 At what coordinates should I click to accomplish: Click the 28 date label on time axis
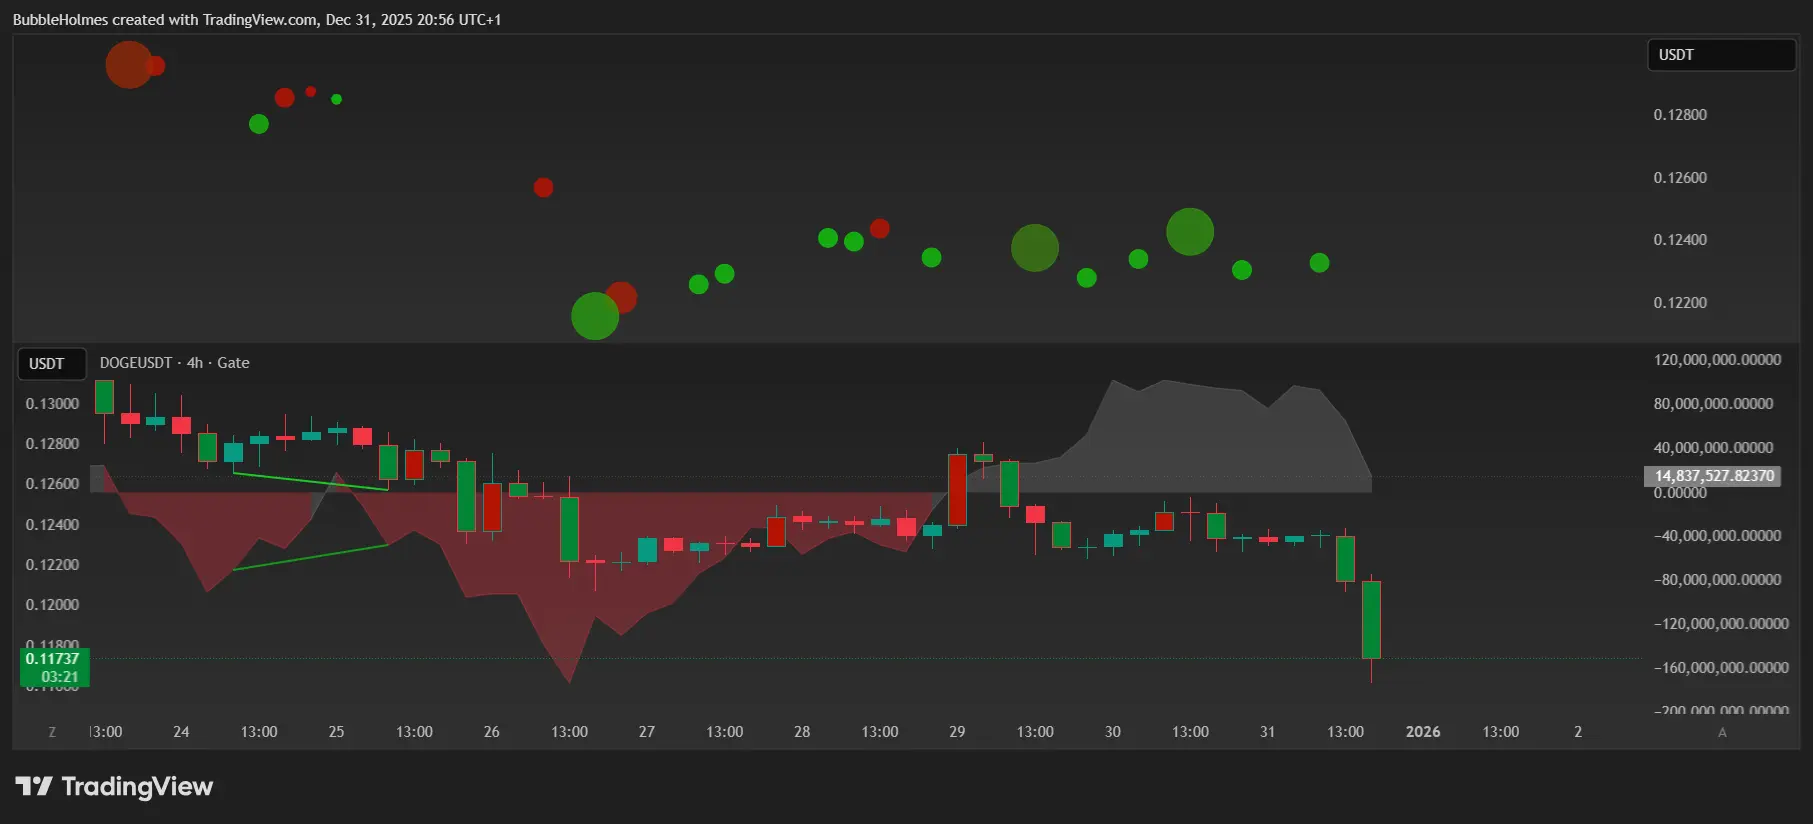click(x=802, y=732)
